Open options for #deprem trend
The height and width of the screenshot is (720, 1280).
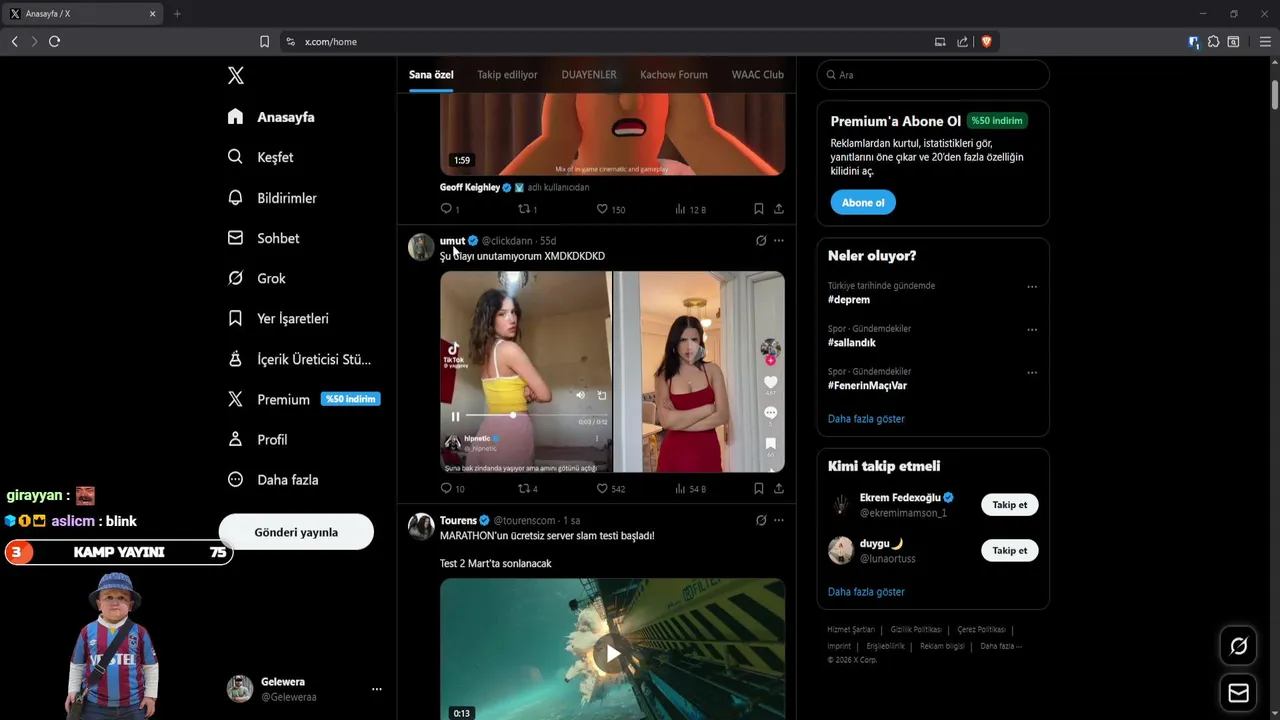1032,287
